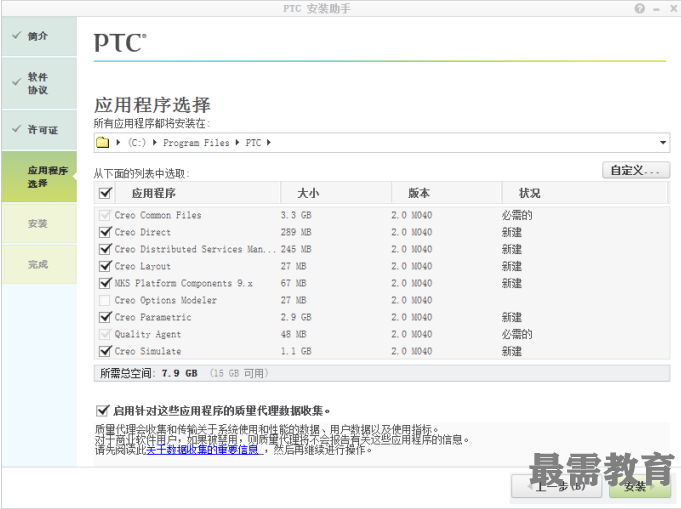Select the 完成 sidebar step
The height and width of the screenshot is (509, 681).
[39, 264]
